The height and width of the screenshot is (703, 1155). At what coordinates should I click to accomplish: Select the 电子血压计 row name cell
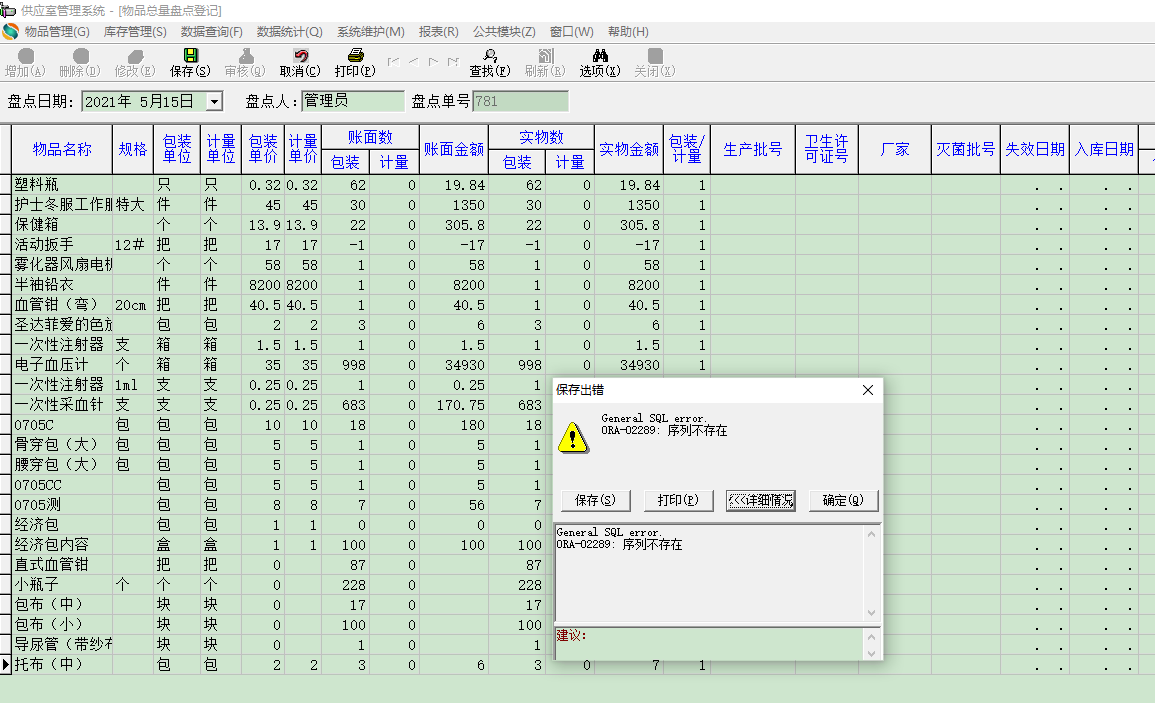[63, 365]
